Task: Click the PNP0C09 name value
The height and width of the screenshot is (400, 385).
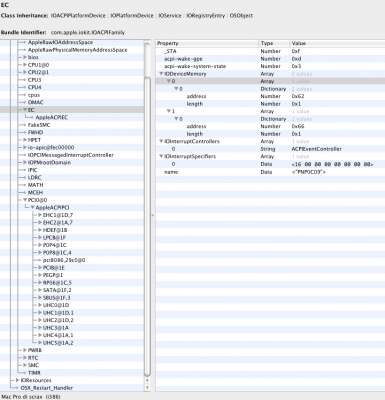Action: (309, 172)
